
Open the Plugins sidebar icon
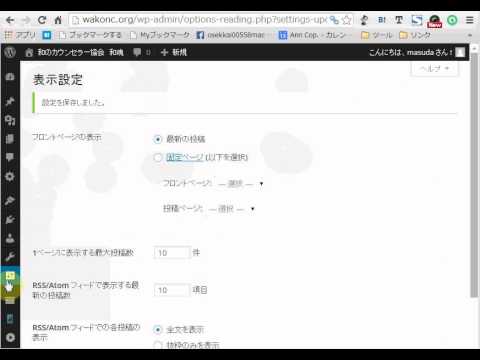tap(10, 219)
